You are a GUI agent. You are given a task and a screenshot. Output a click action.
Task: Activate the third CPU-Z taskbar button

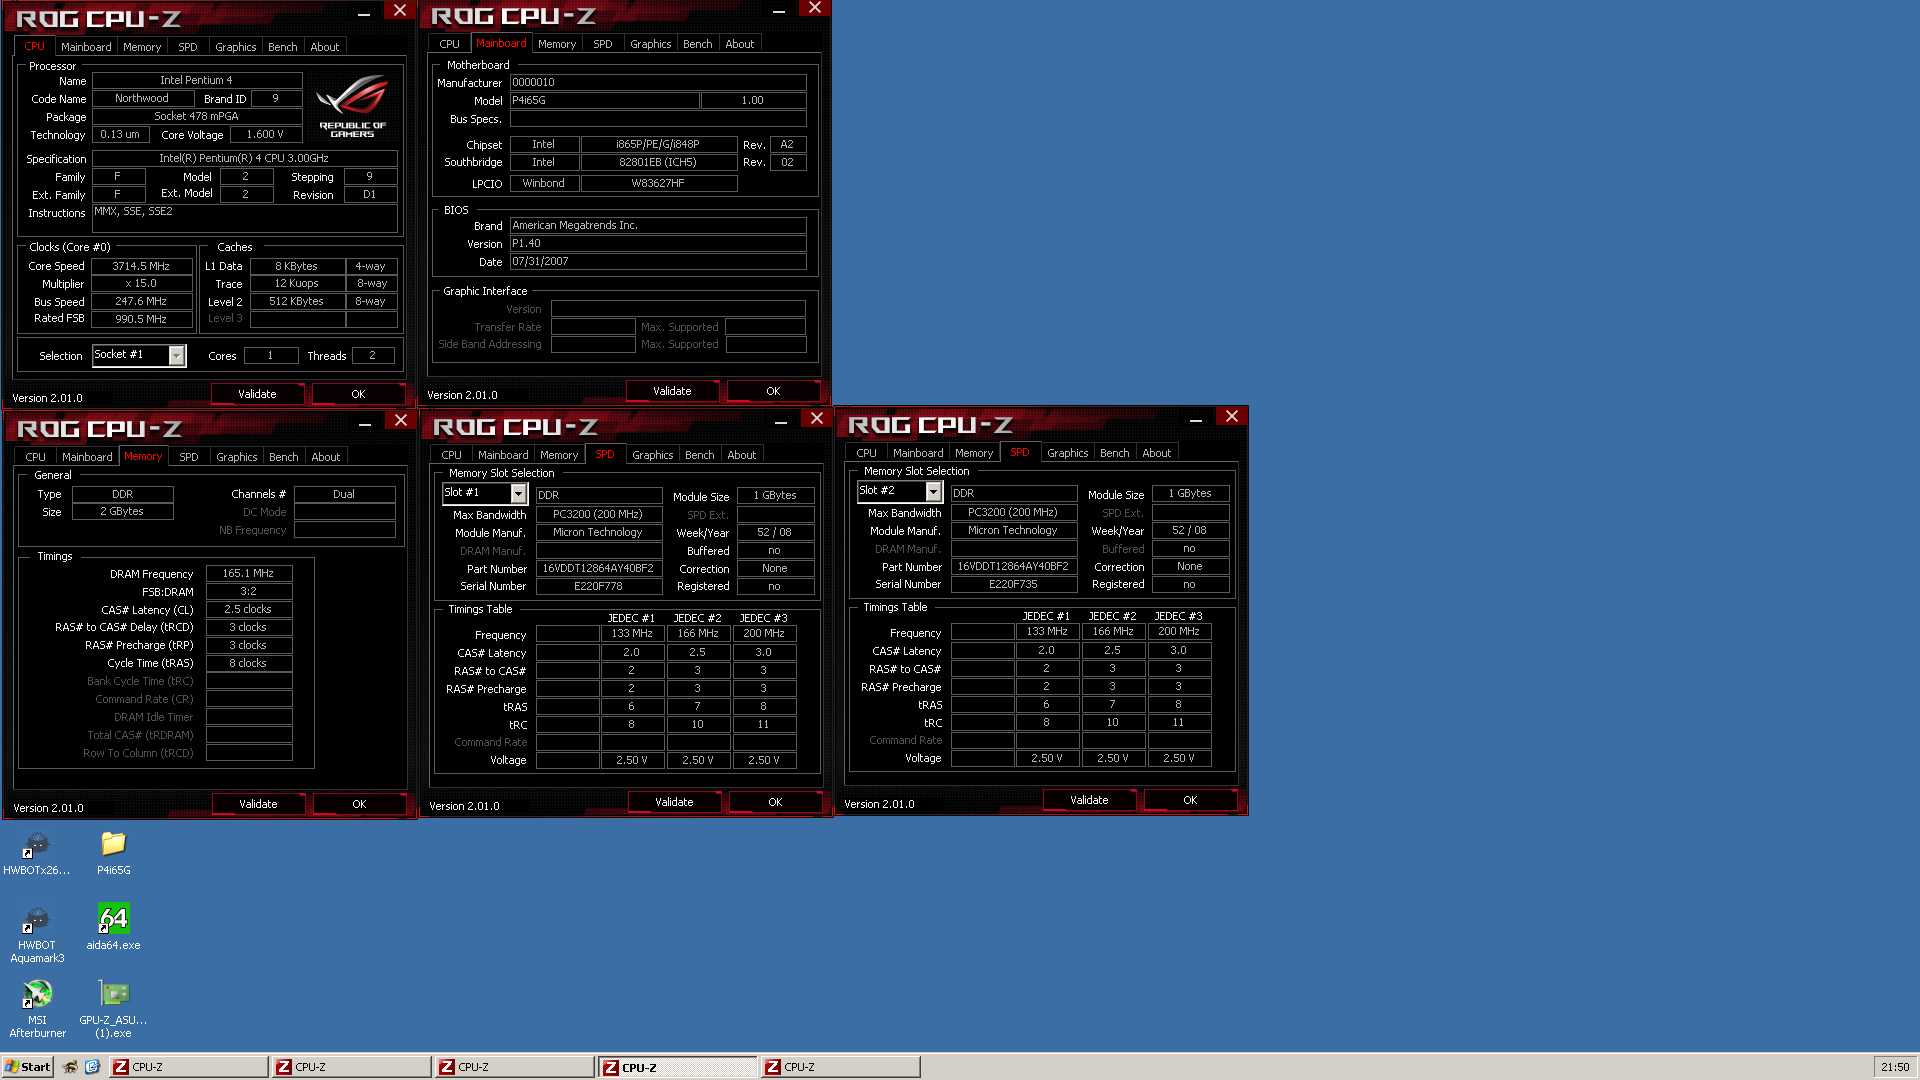514,1067
